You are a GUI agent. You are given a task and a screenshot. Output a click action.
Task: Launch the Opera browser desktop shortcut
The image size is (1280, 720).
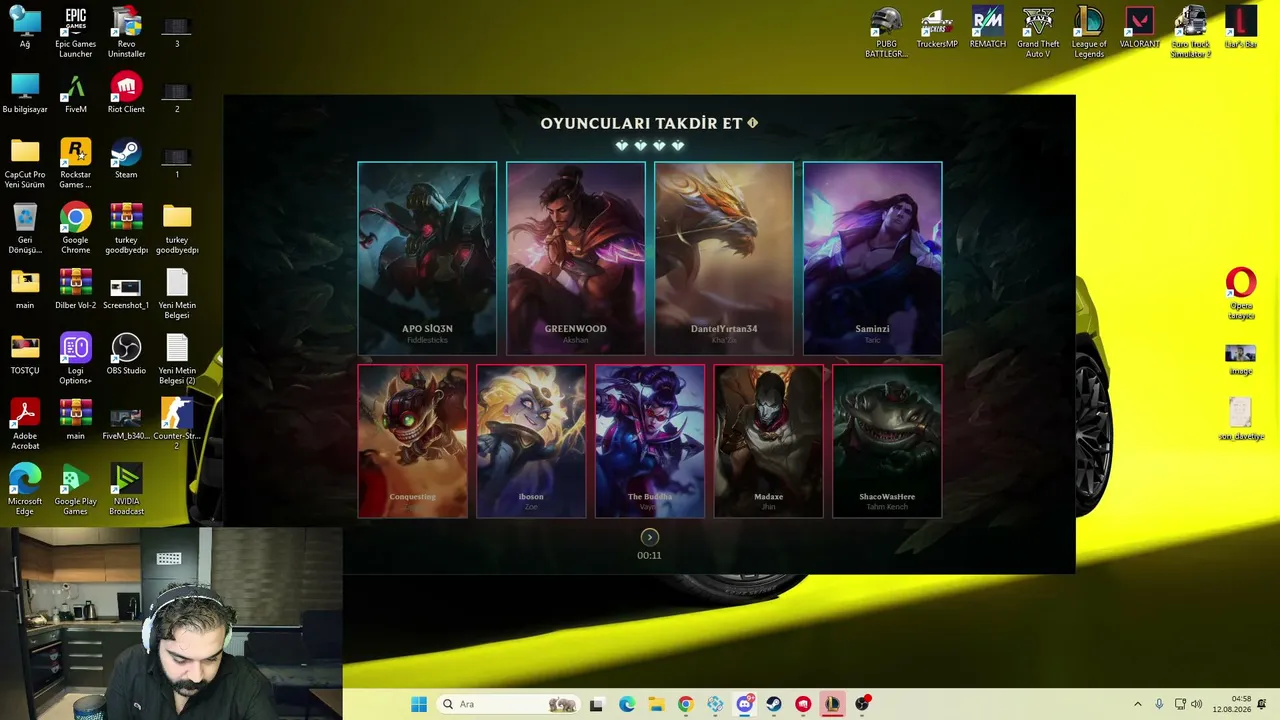point(1241,294)
